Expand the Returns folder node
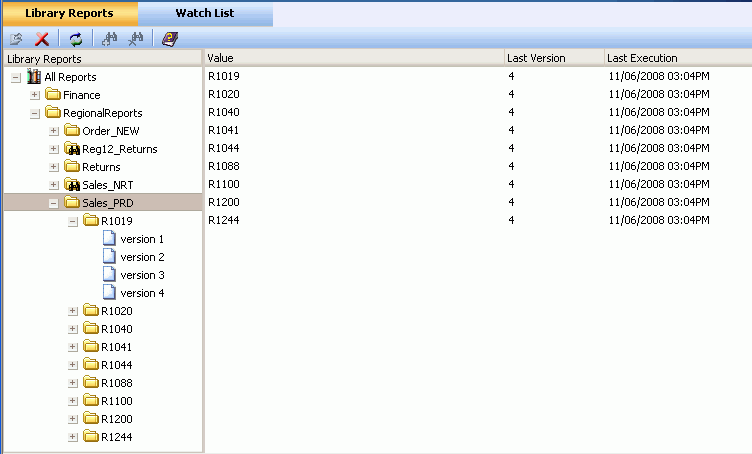Image resolution: width=752 pixels, height=454 pixels. pyautogui.click(x=54, y=167)
